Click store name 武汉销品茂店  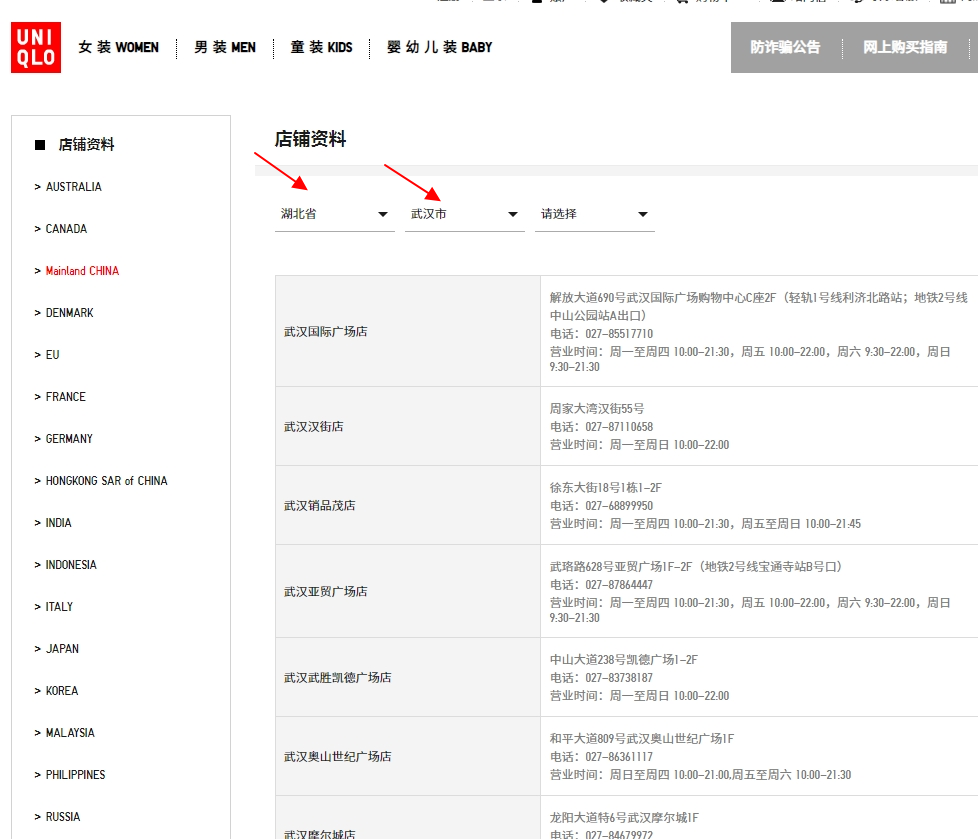[x=319, y=506]
